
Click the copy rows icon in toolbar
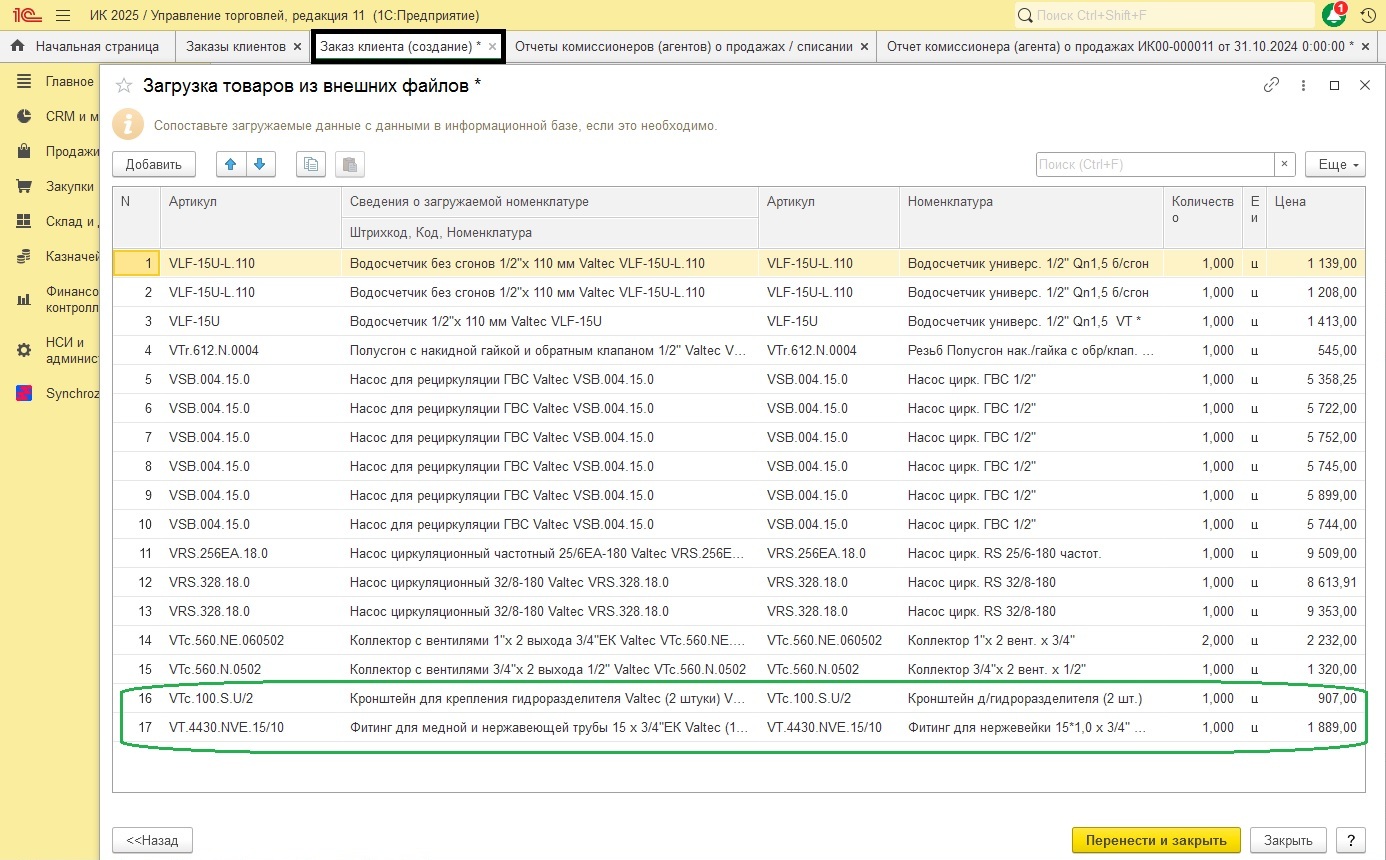[311, 165]
